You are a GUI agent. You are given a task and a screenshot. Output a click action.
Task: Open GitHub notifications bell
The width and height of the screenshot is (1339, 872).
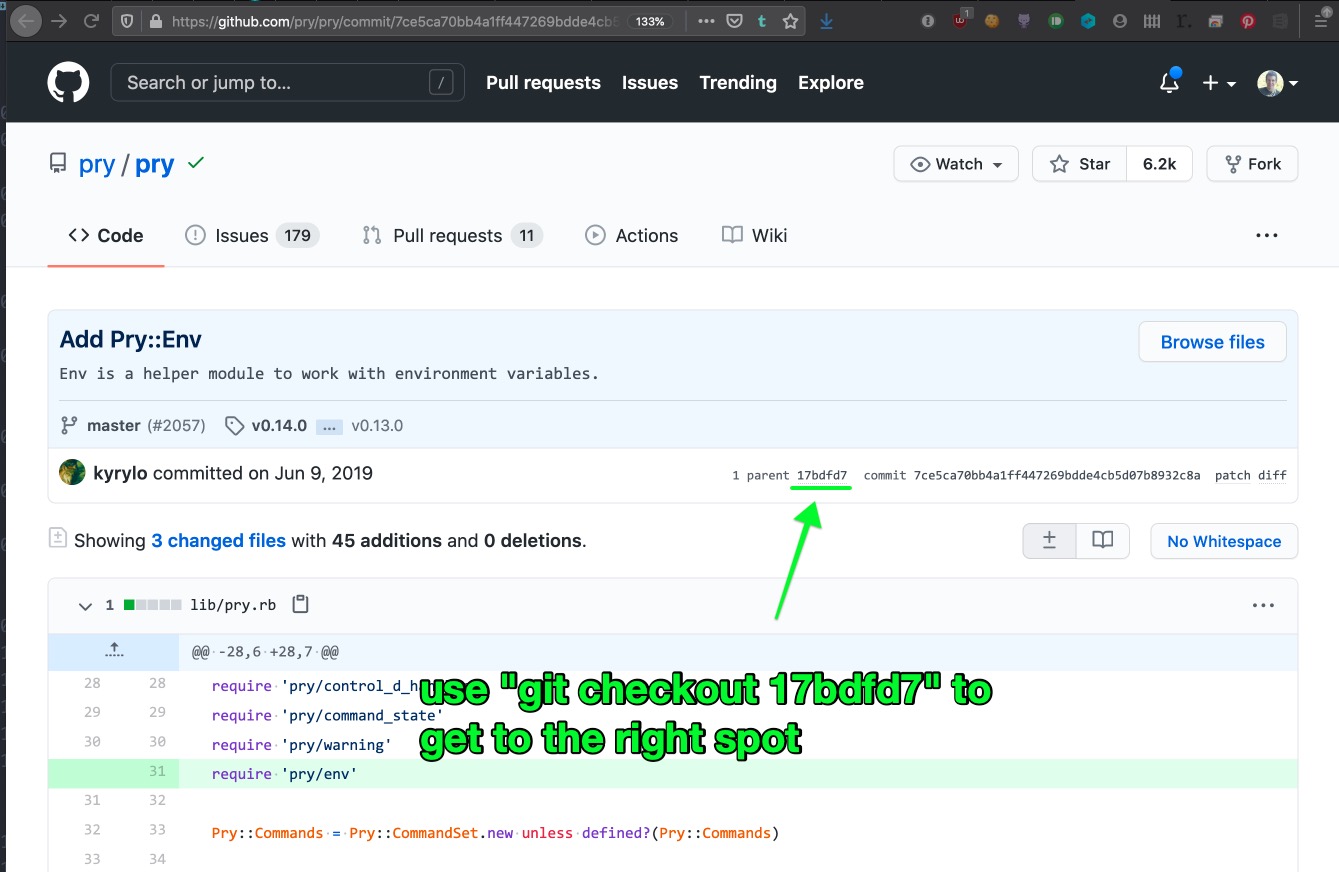[x=1169, y=82]
